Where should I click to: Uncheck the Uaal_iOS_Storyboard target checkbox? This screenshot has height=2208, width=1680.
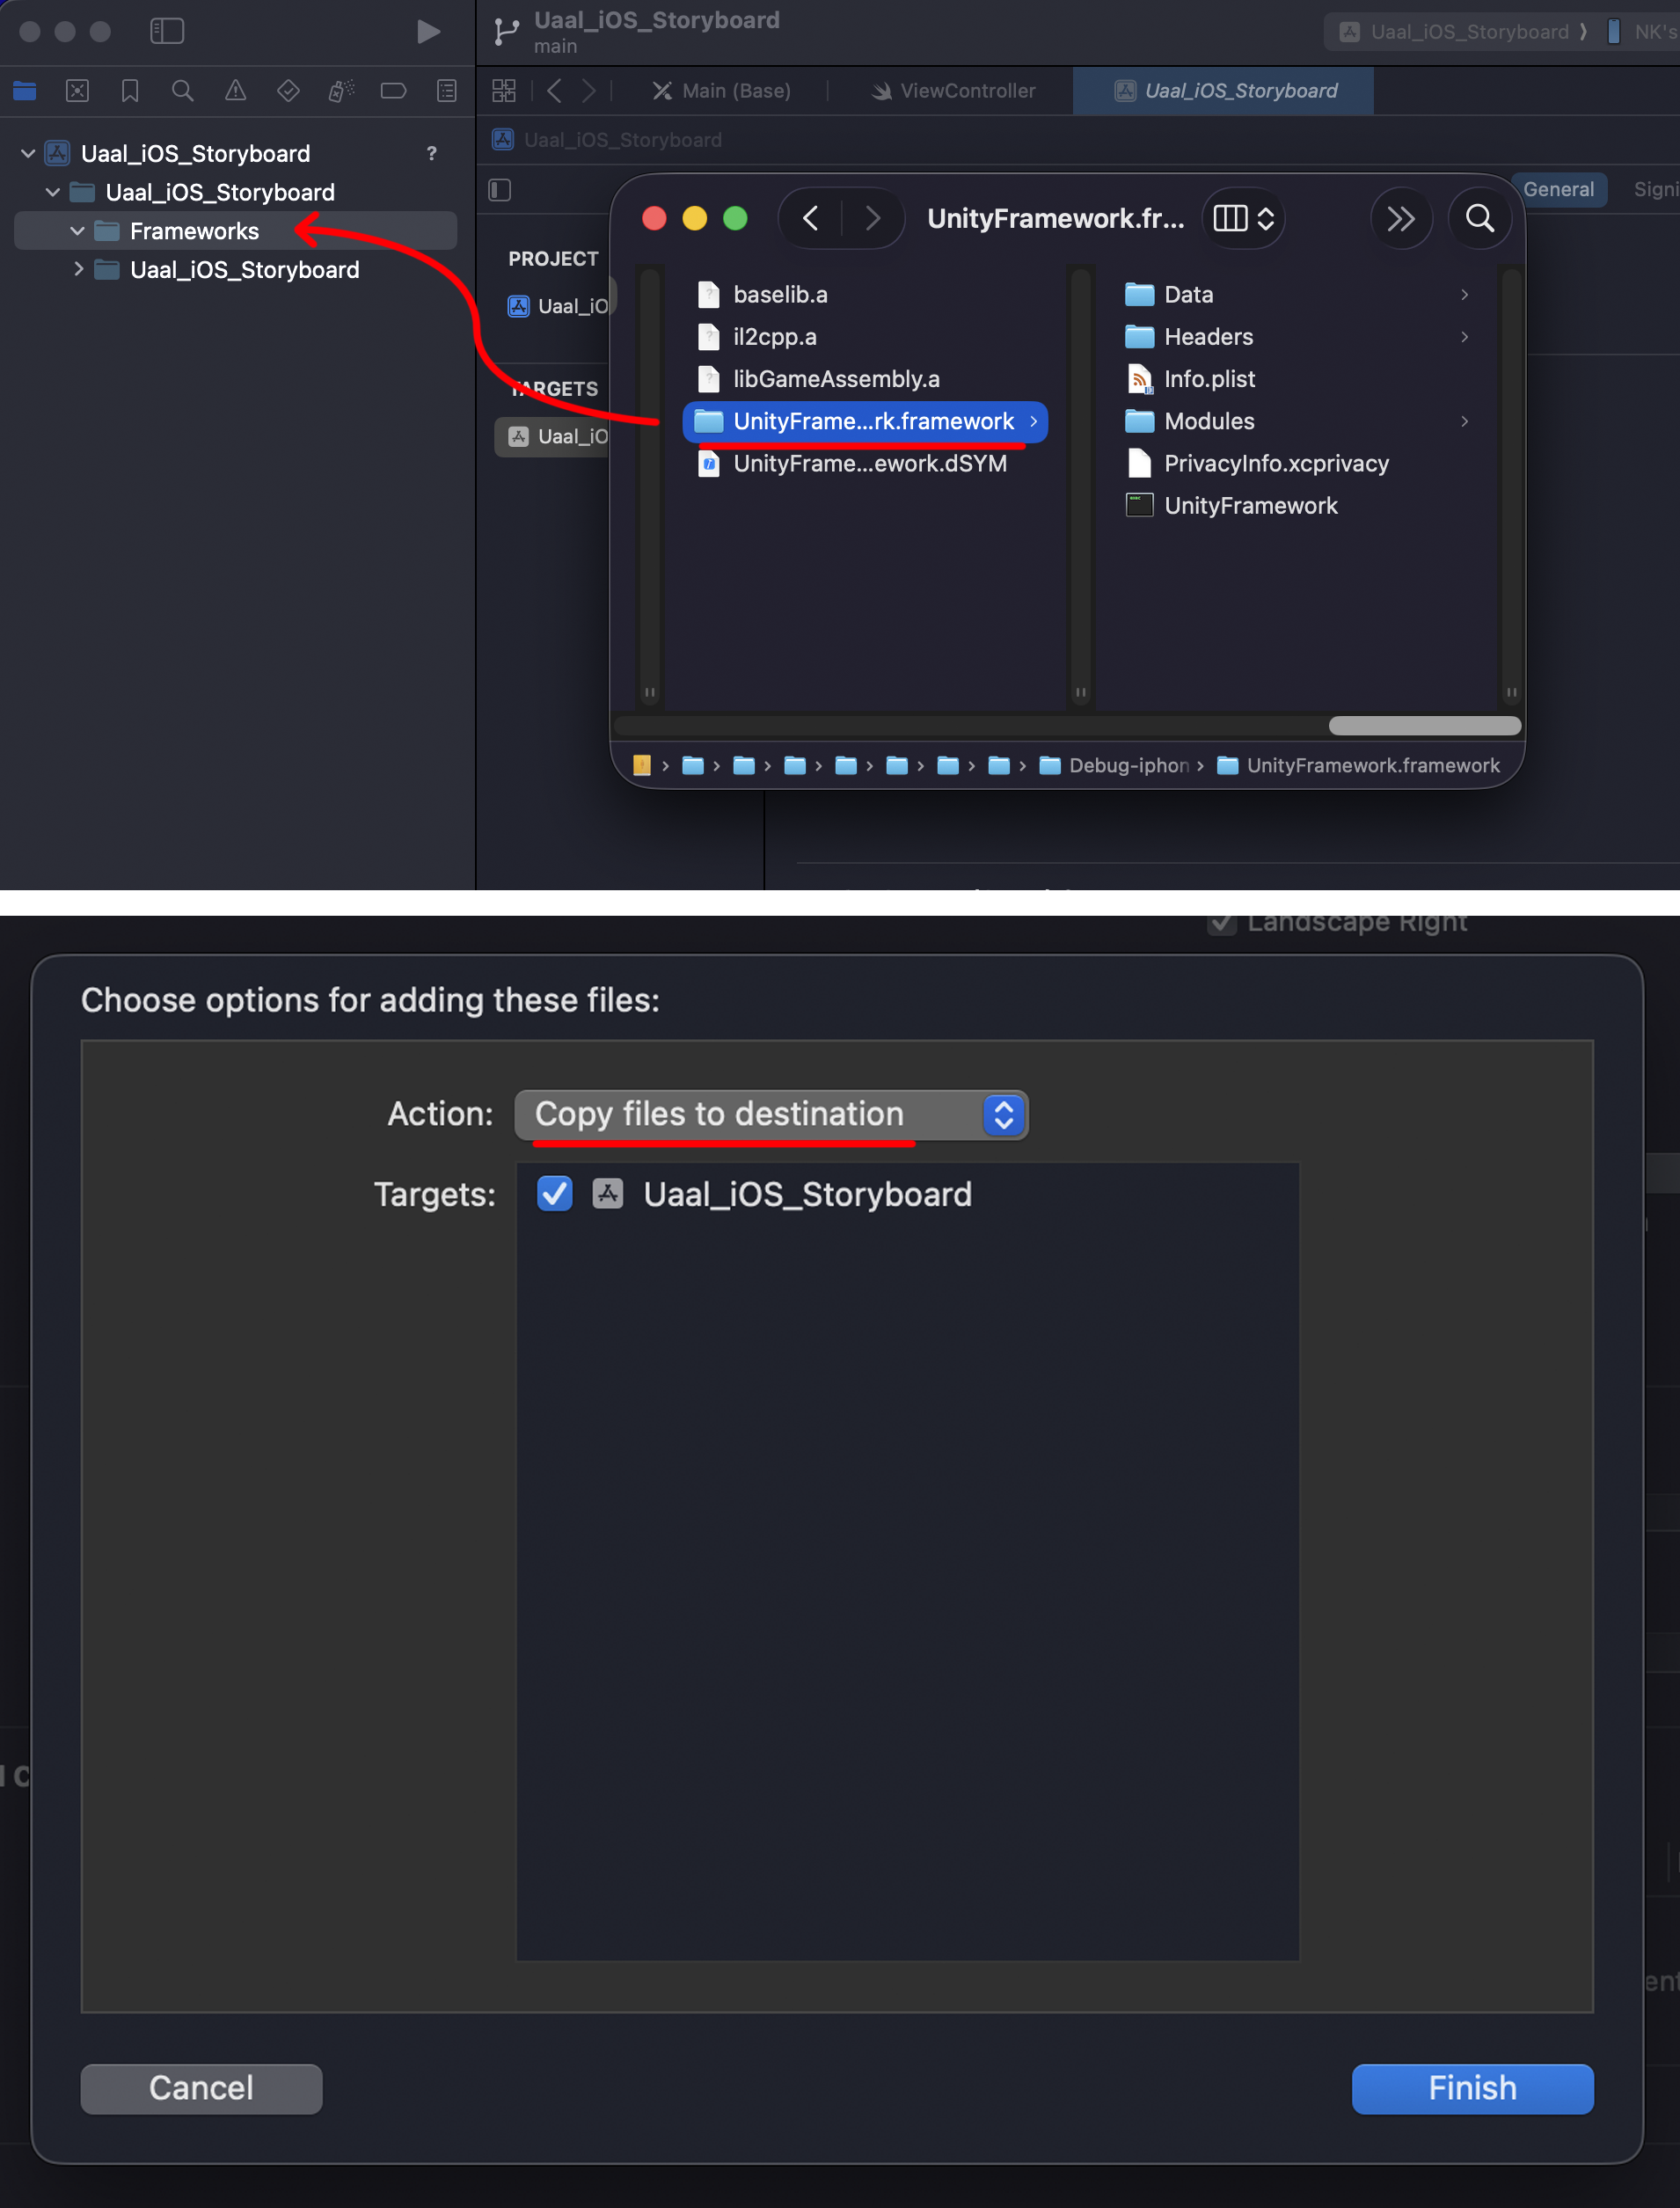point(554,1193)
